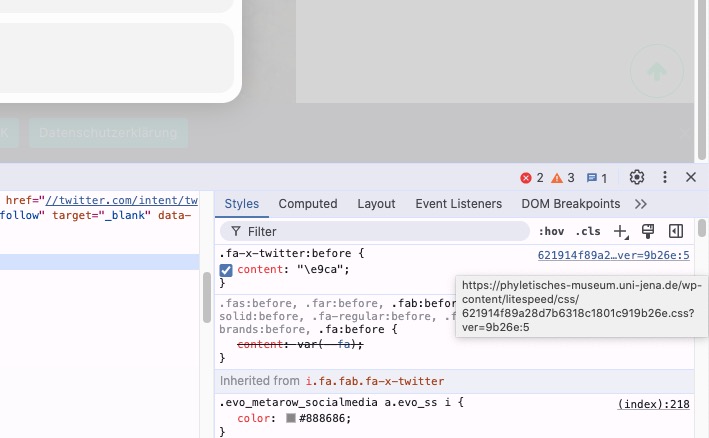This screenshot has width=709, height=438.
Task: Open the (index):218 source link
Action: tap(653, 404)
